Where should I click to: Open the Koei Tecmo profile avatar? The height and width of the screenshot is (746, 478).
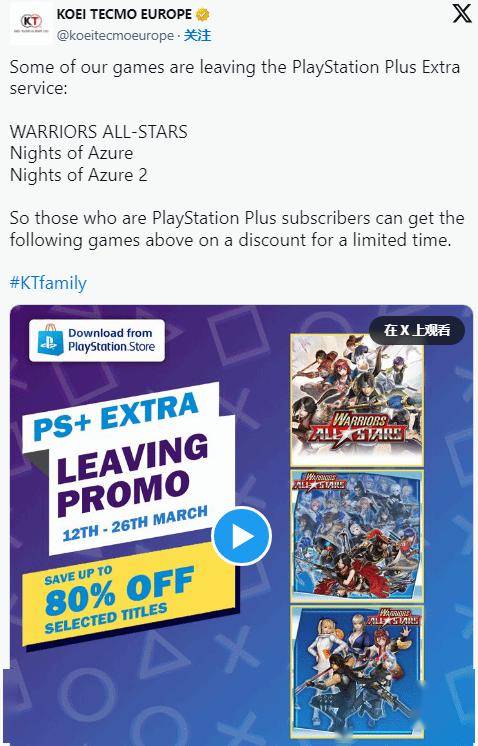(x=31, y=23)
